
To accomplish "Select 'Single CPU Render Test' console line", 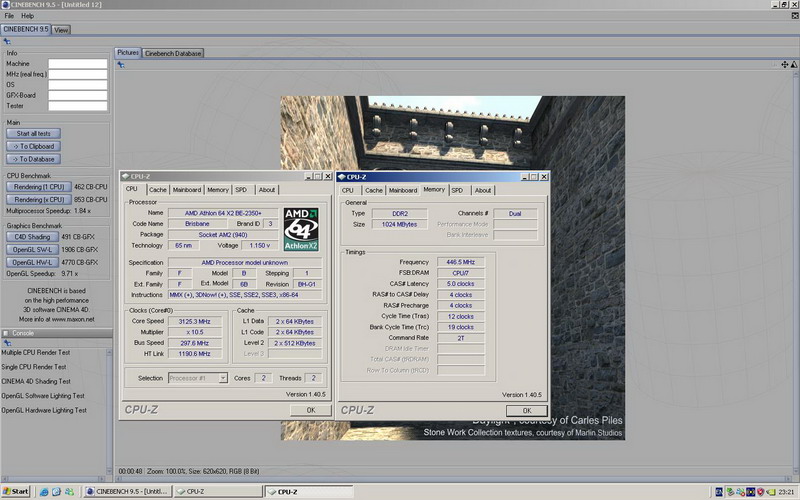I will (x=34, y=367).
